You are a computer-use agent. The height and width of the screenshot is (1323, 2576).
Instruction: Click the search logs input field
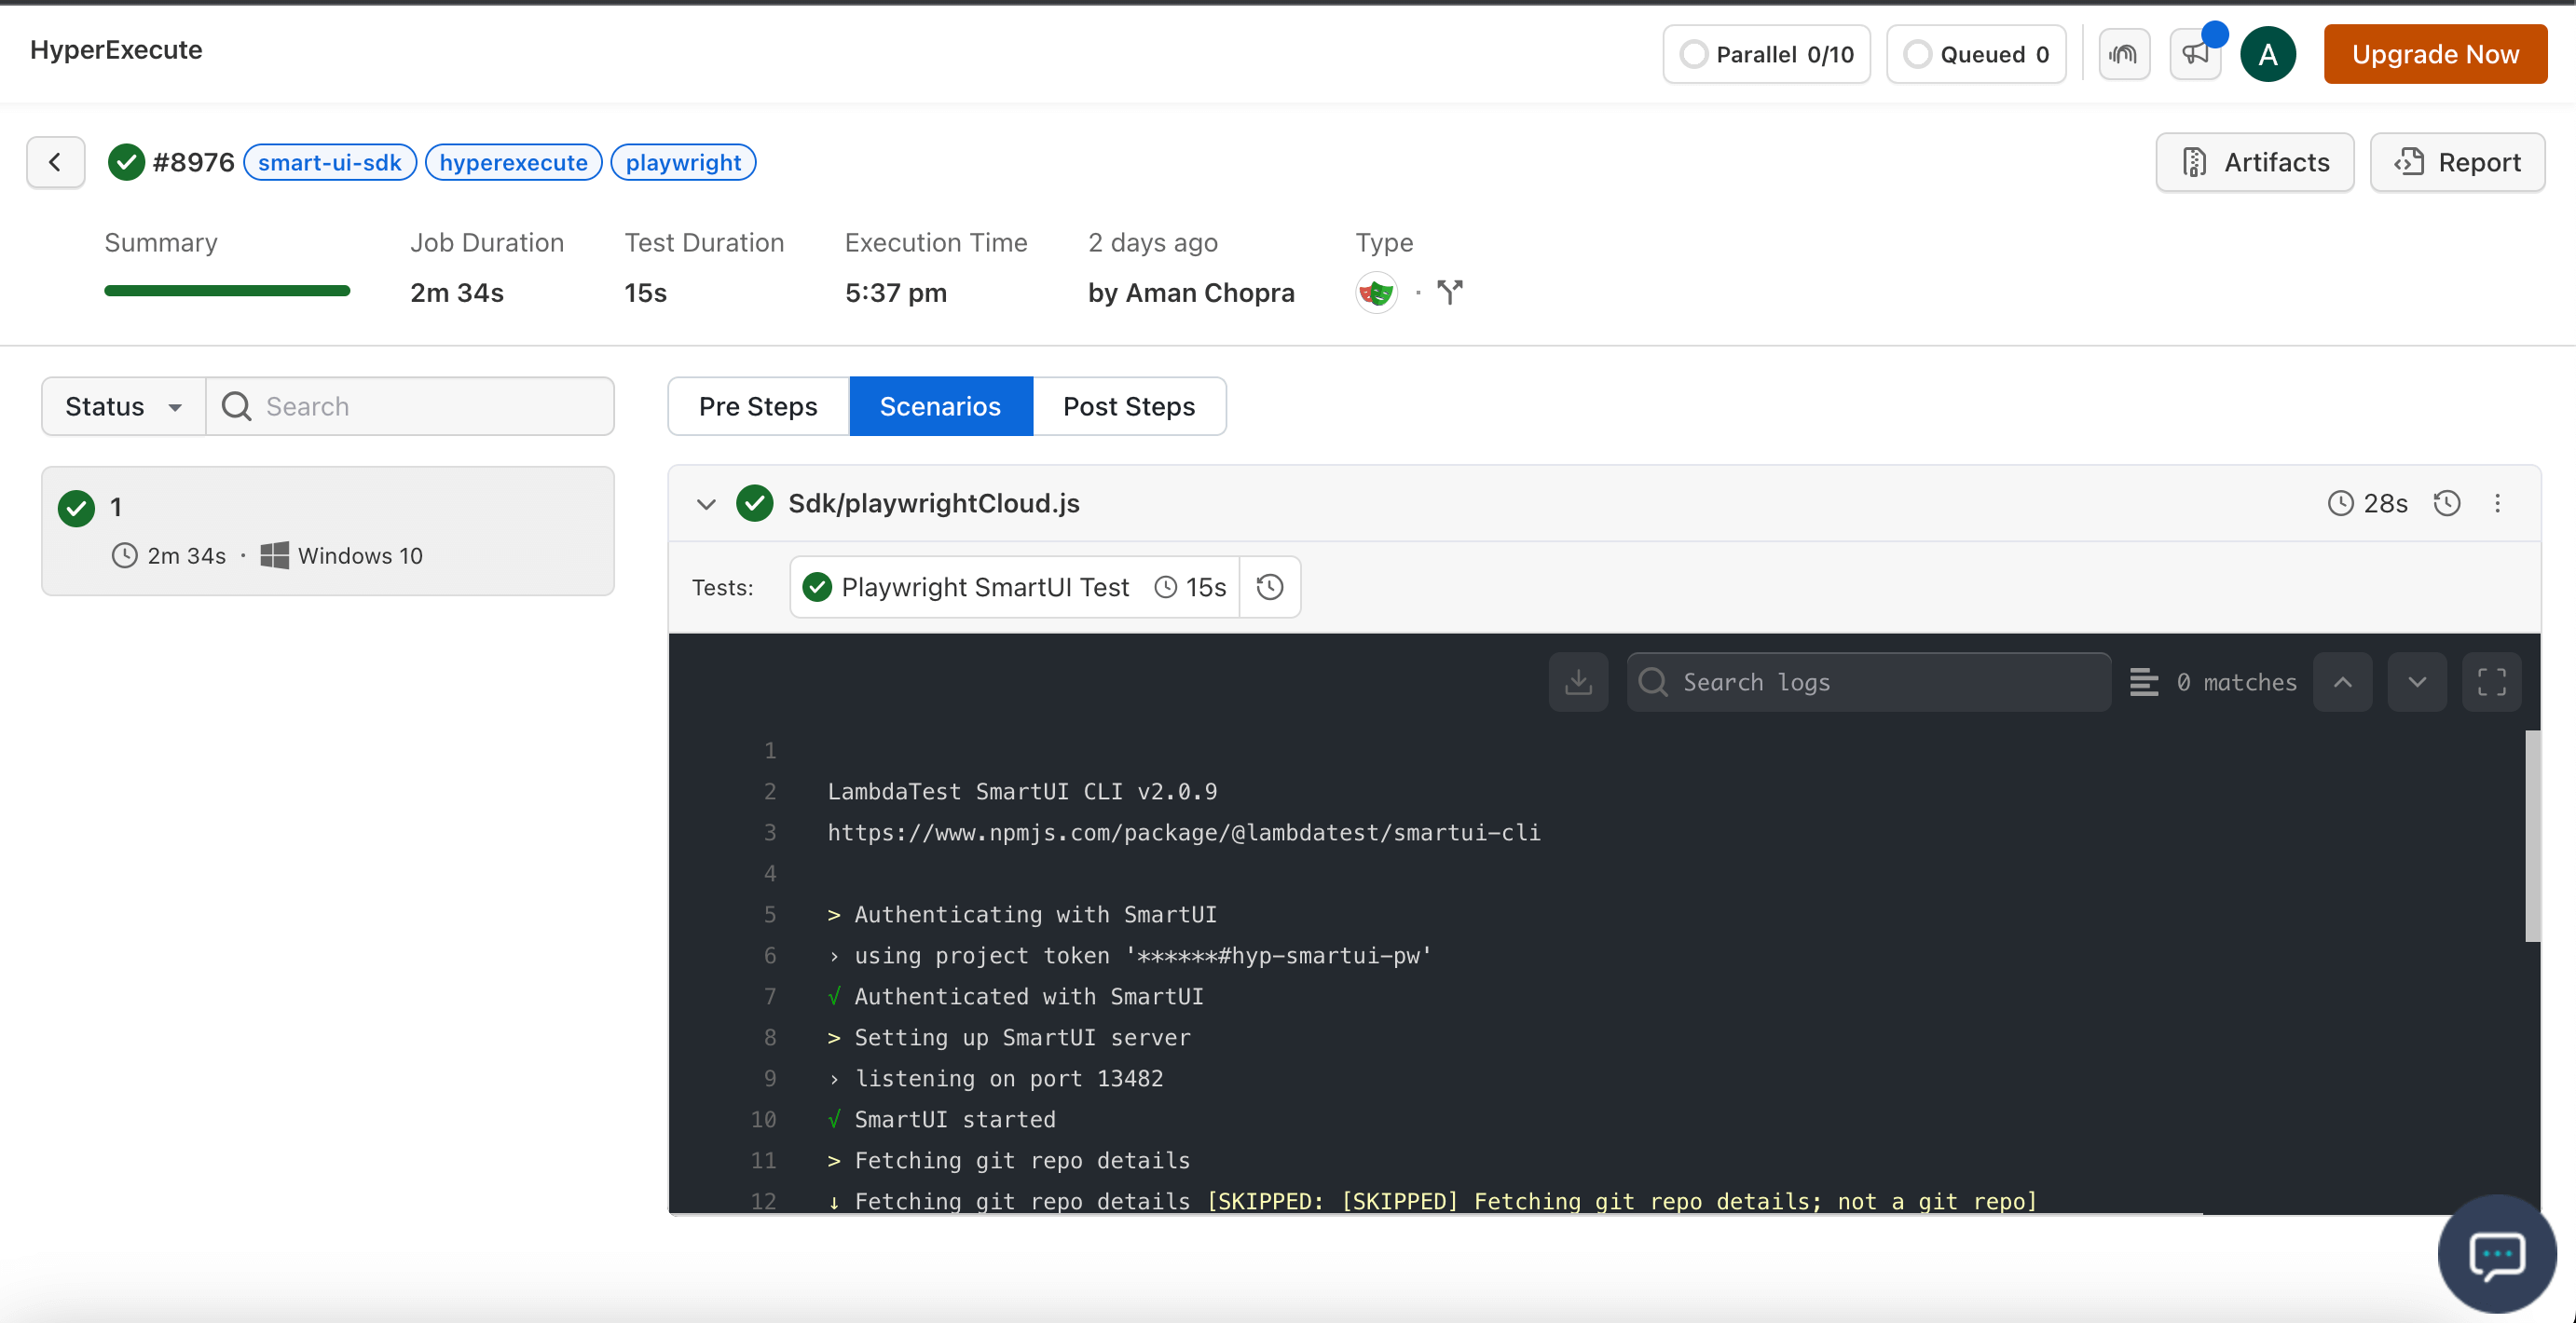(x=1866, y=680)
